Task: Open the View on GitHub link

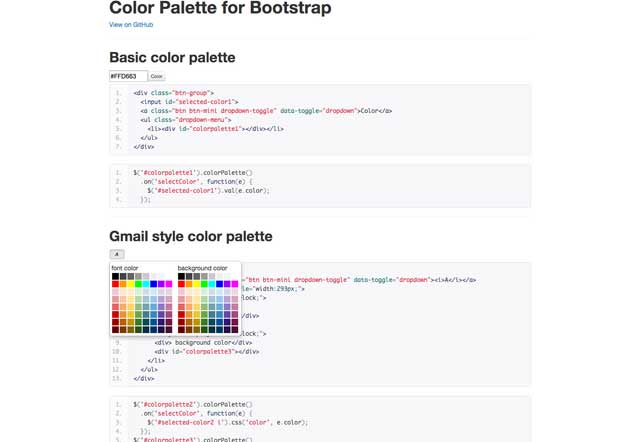Action: (x=130, y=24)
